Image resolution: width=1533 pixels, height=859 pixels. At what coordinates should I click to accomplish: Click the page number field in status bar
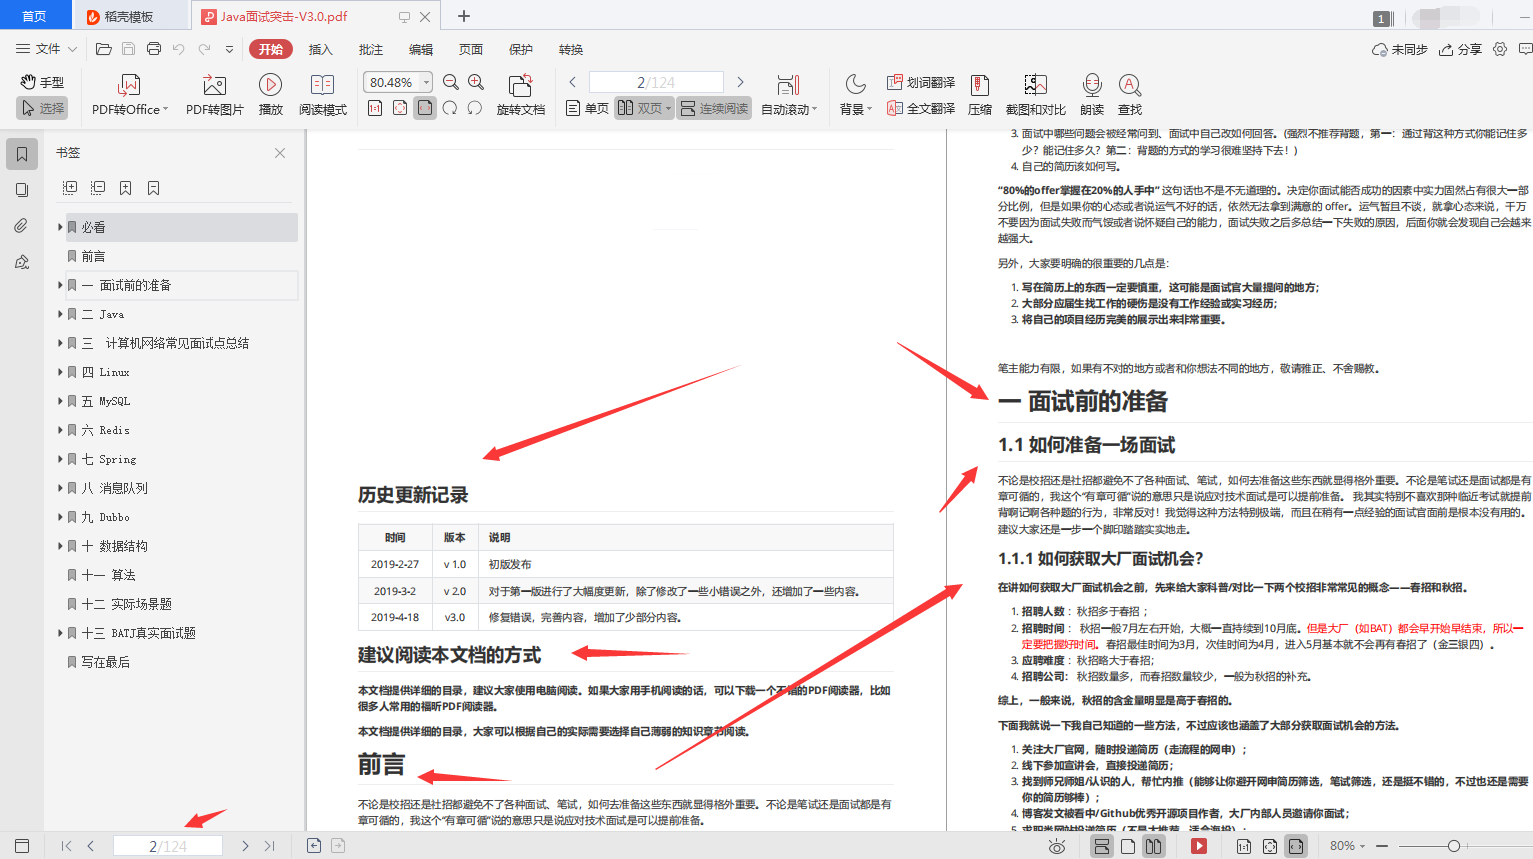(167, 846)
